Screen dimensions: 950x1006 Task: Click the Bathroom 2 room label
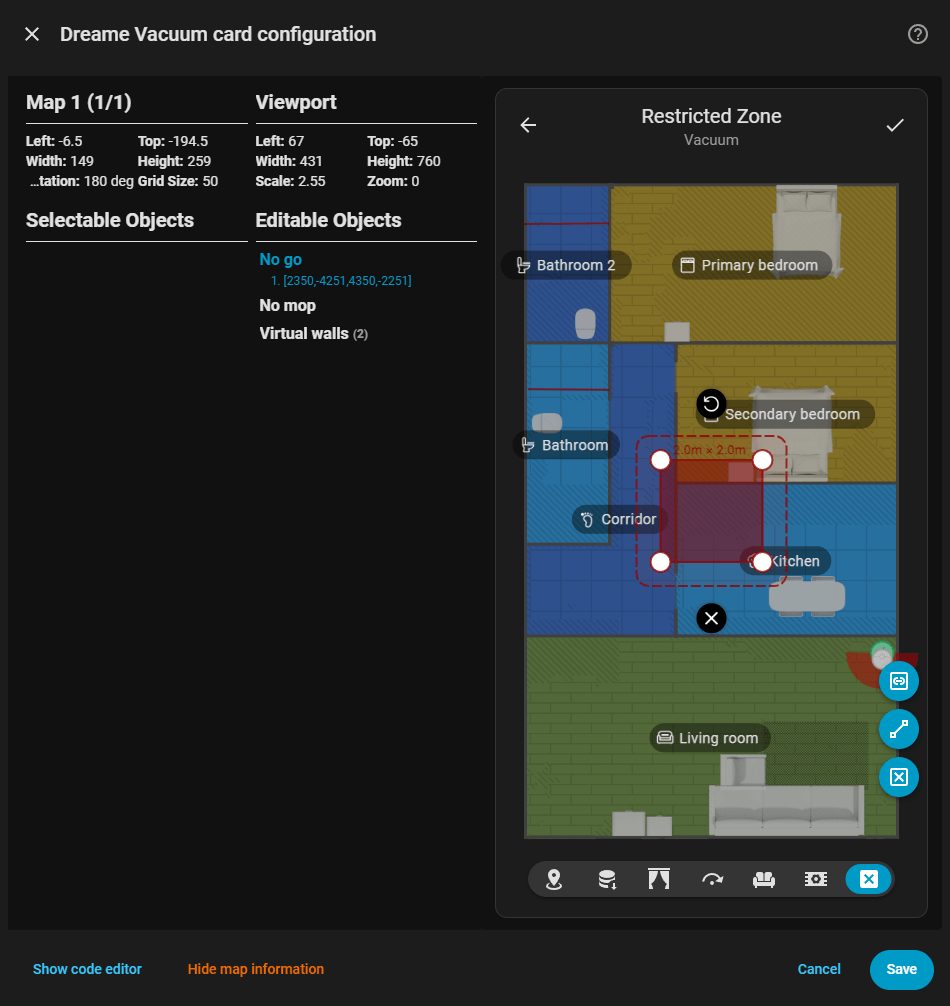(x=566, y=265)
